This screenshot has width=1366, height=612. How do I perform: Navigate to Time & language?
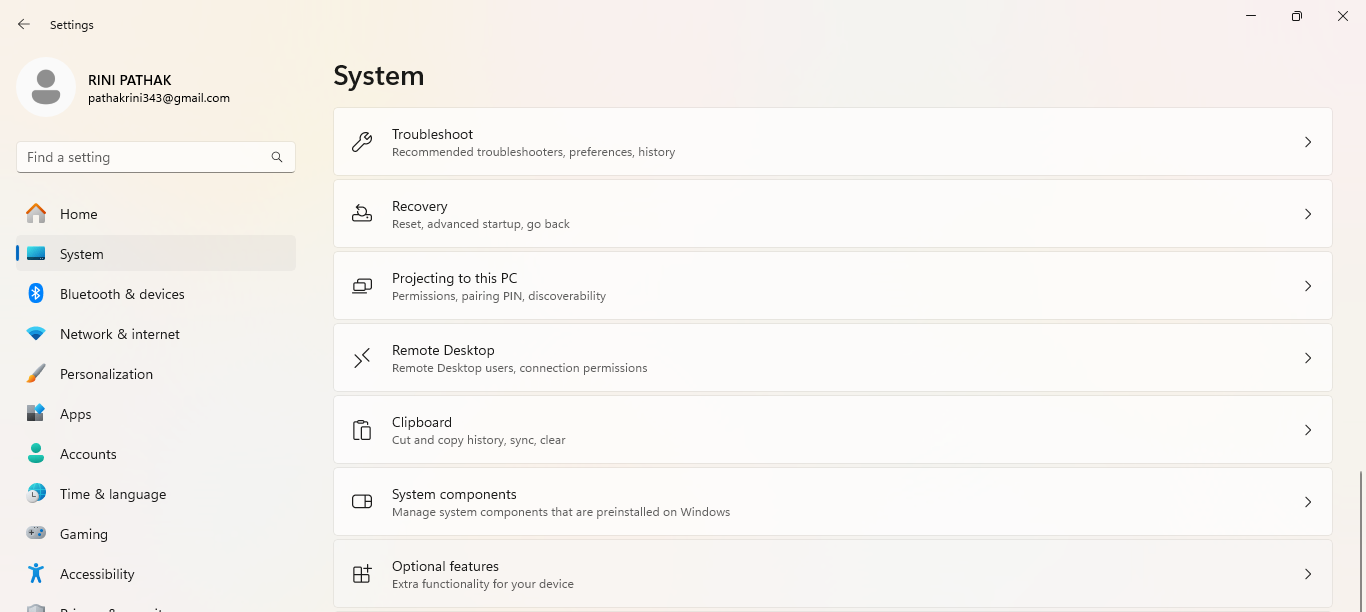point(113,494)
